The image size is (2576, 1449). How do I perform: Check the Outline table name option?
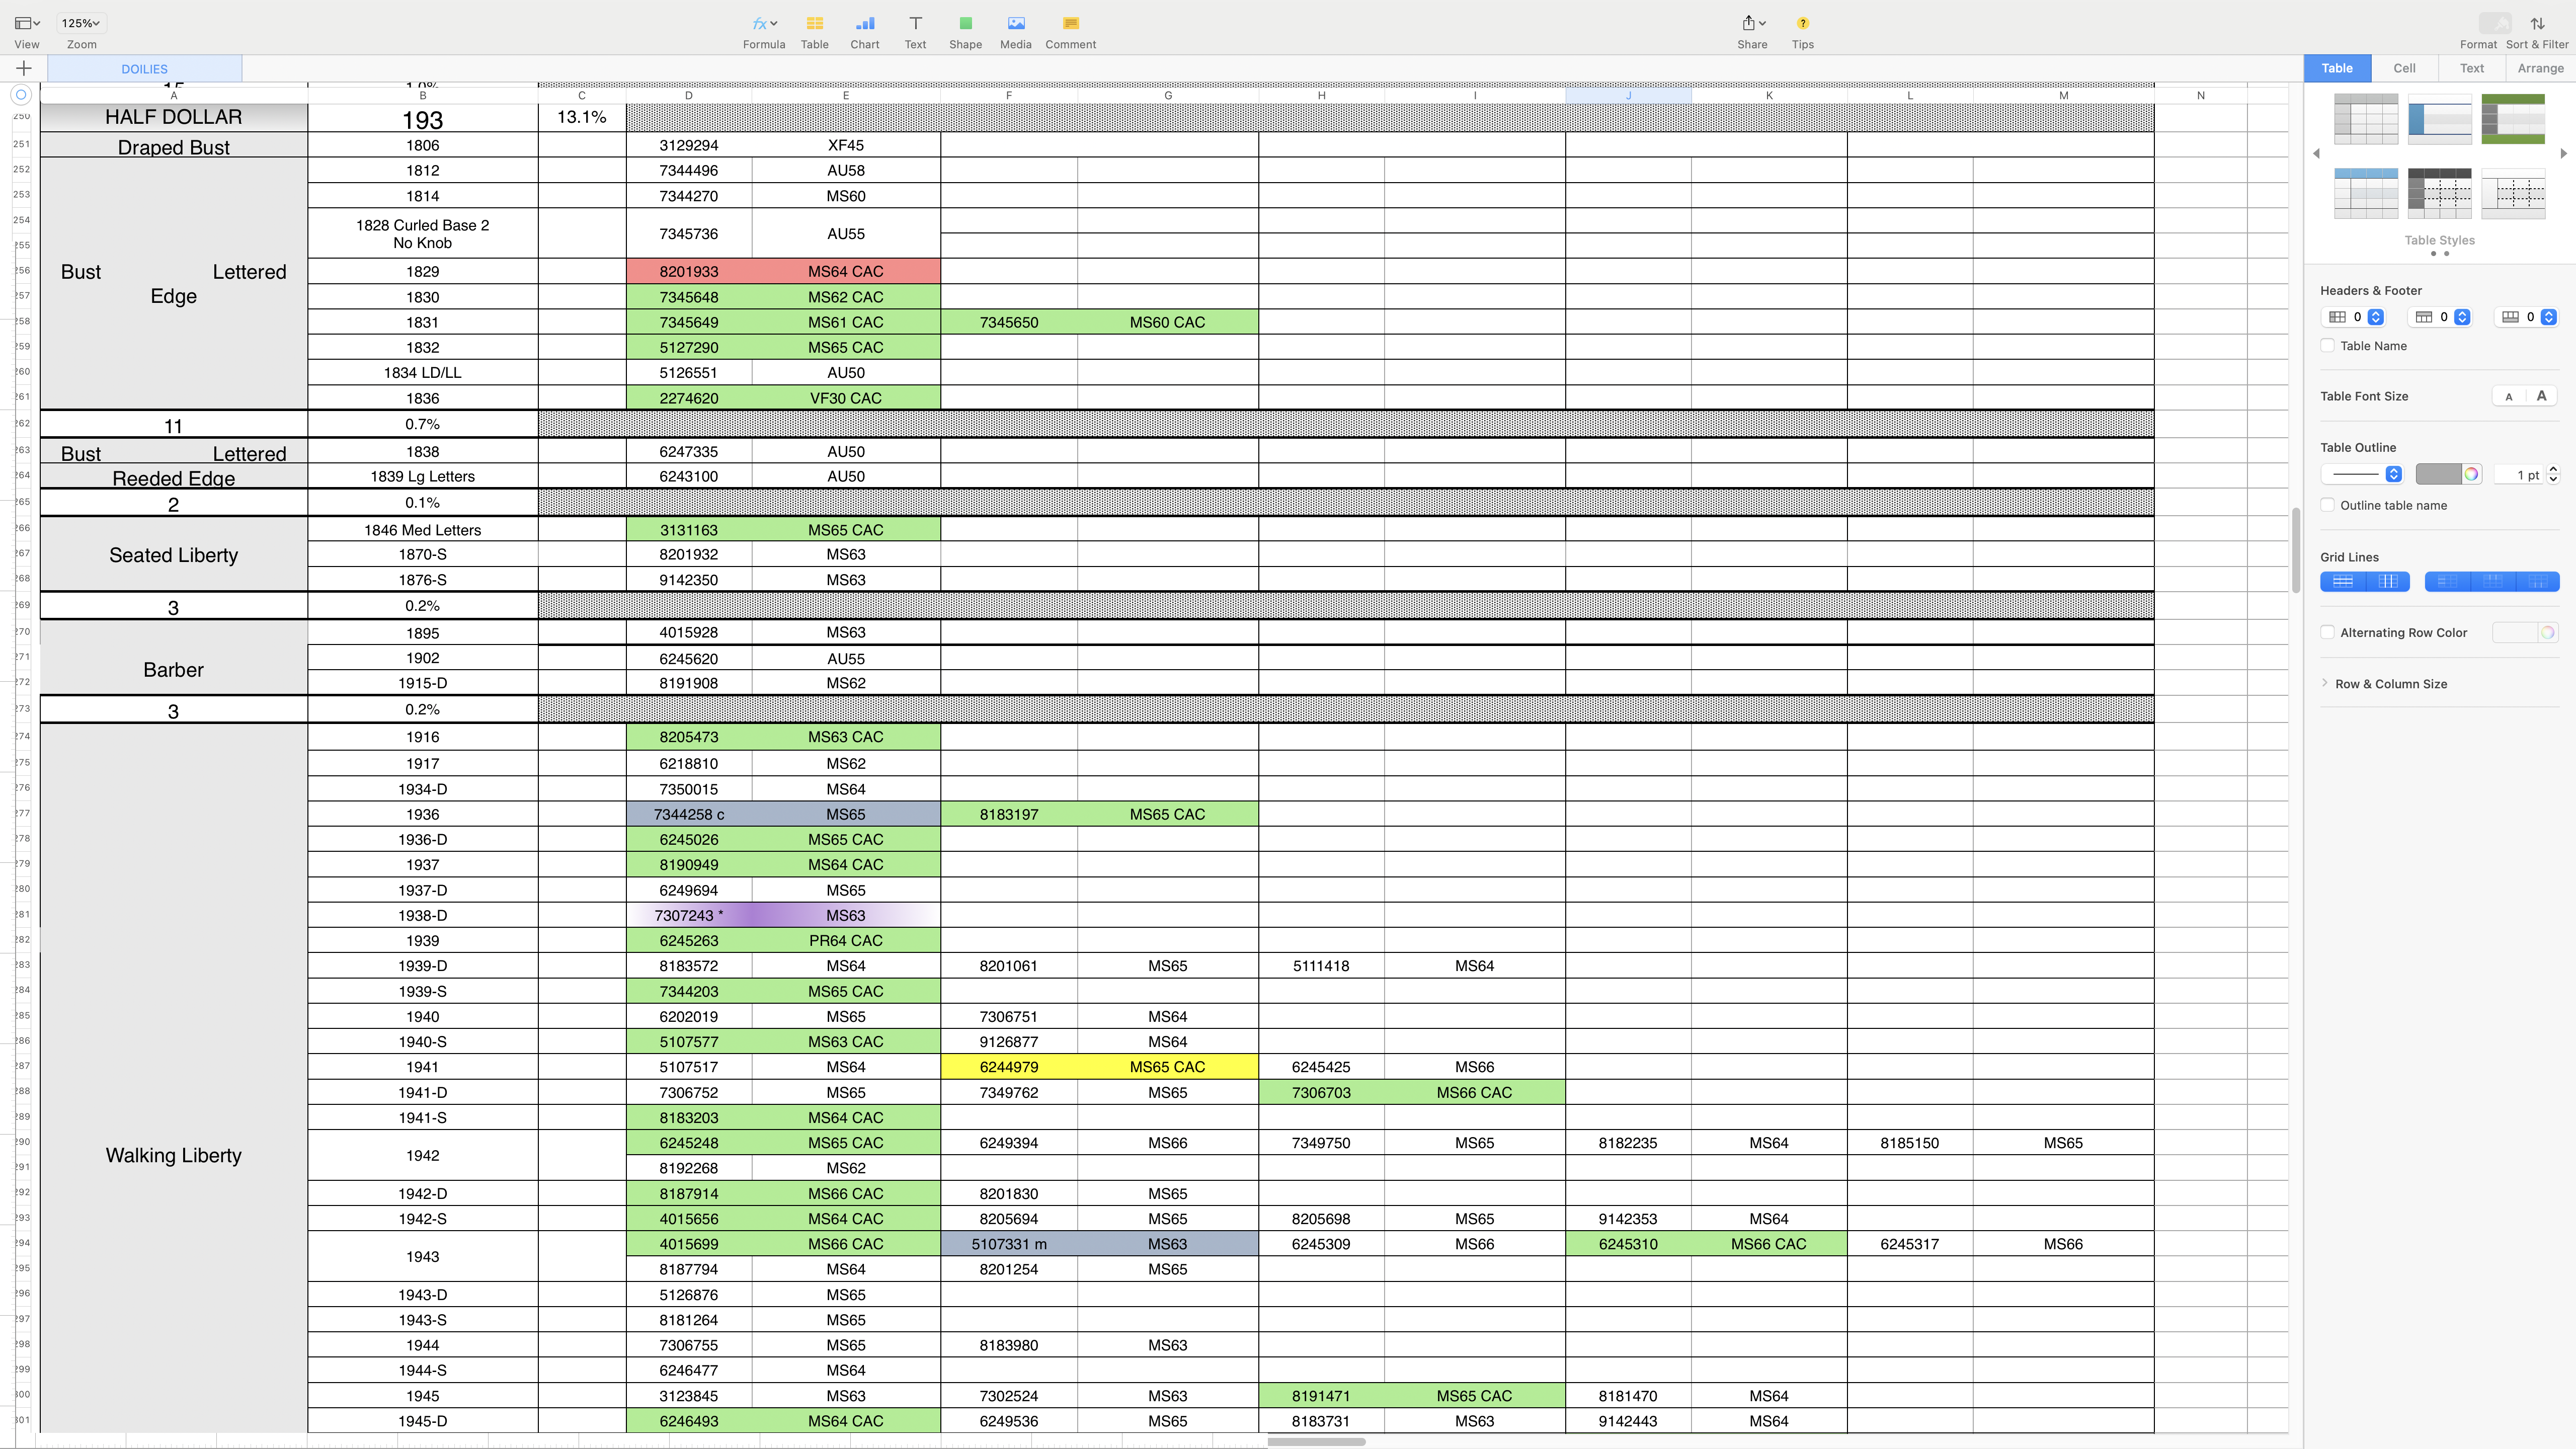[2327, 505]
